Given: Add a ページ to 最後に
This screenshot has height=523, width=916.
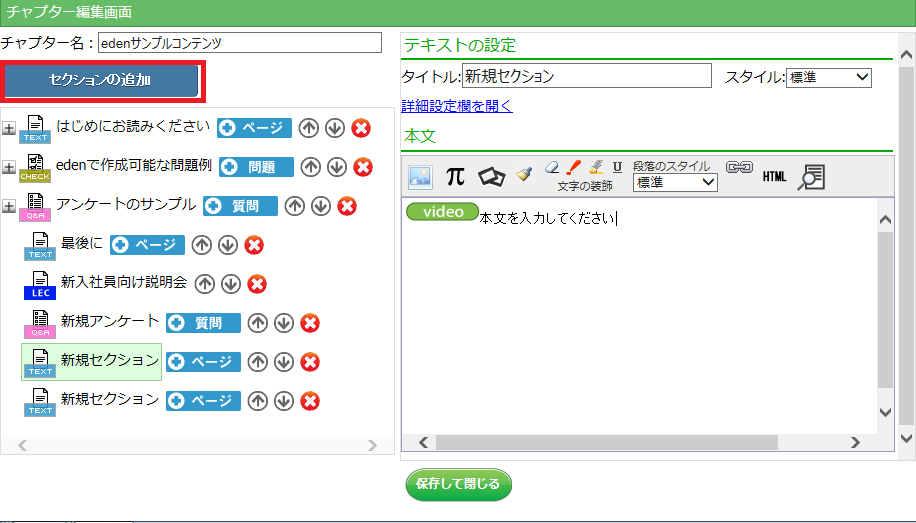Looking at the screenshot, I should coord(147,245).
